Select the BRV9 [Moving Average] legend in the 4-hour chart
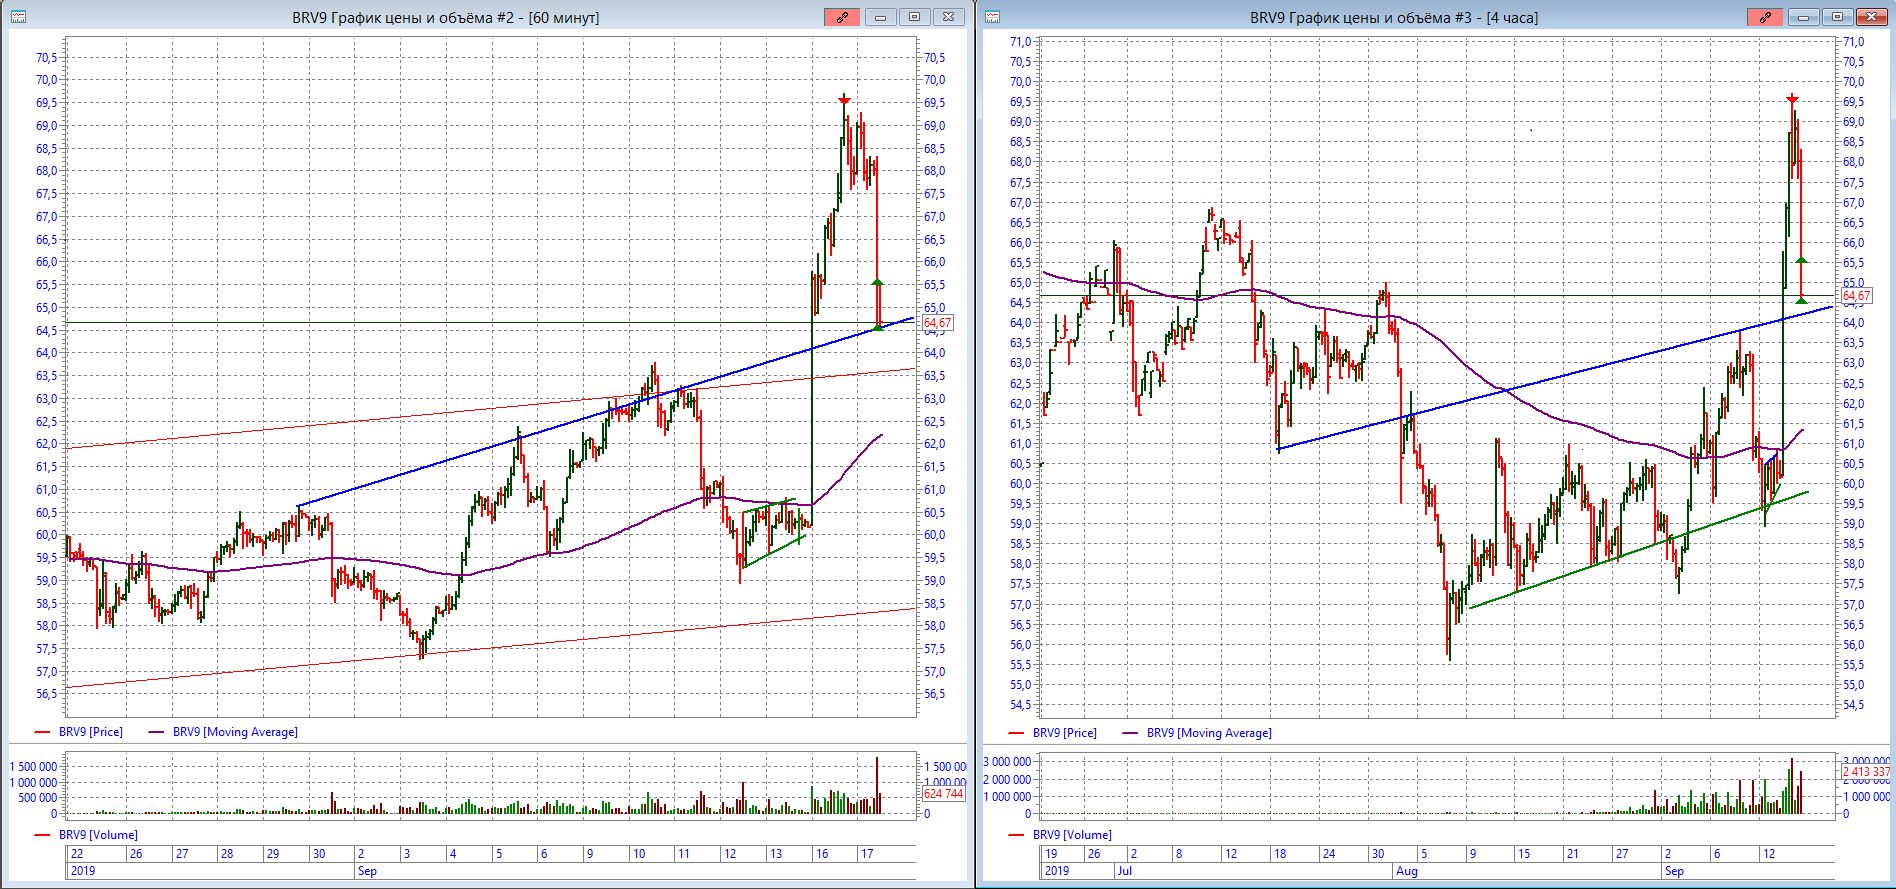 click(1208, 733)
